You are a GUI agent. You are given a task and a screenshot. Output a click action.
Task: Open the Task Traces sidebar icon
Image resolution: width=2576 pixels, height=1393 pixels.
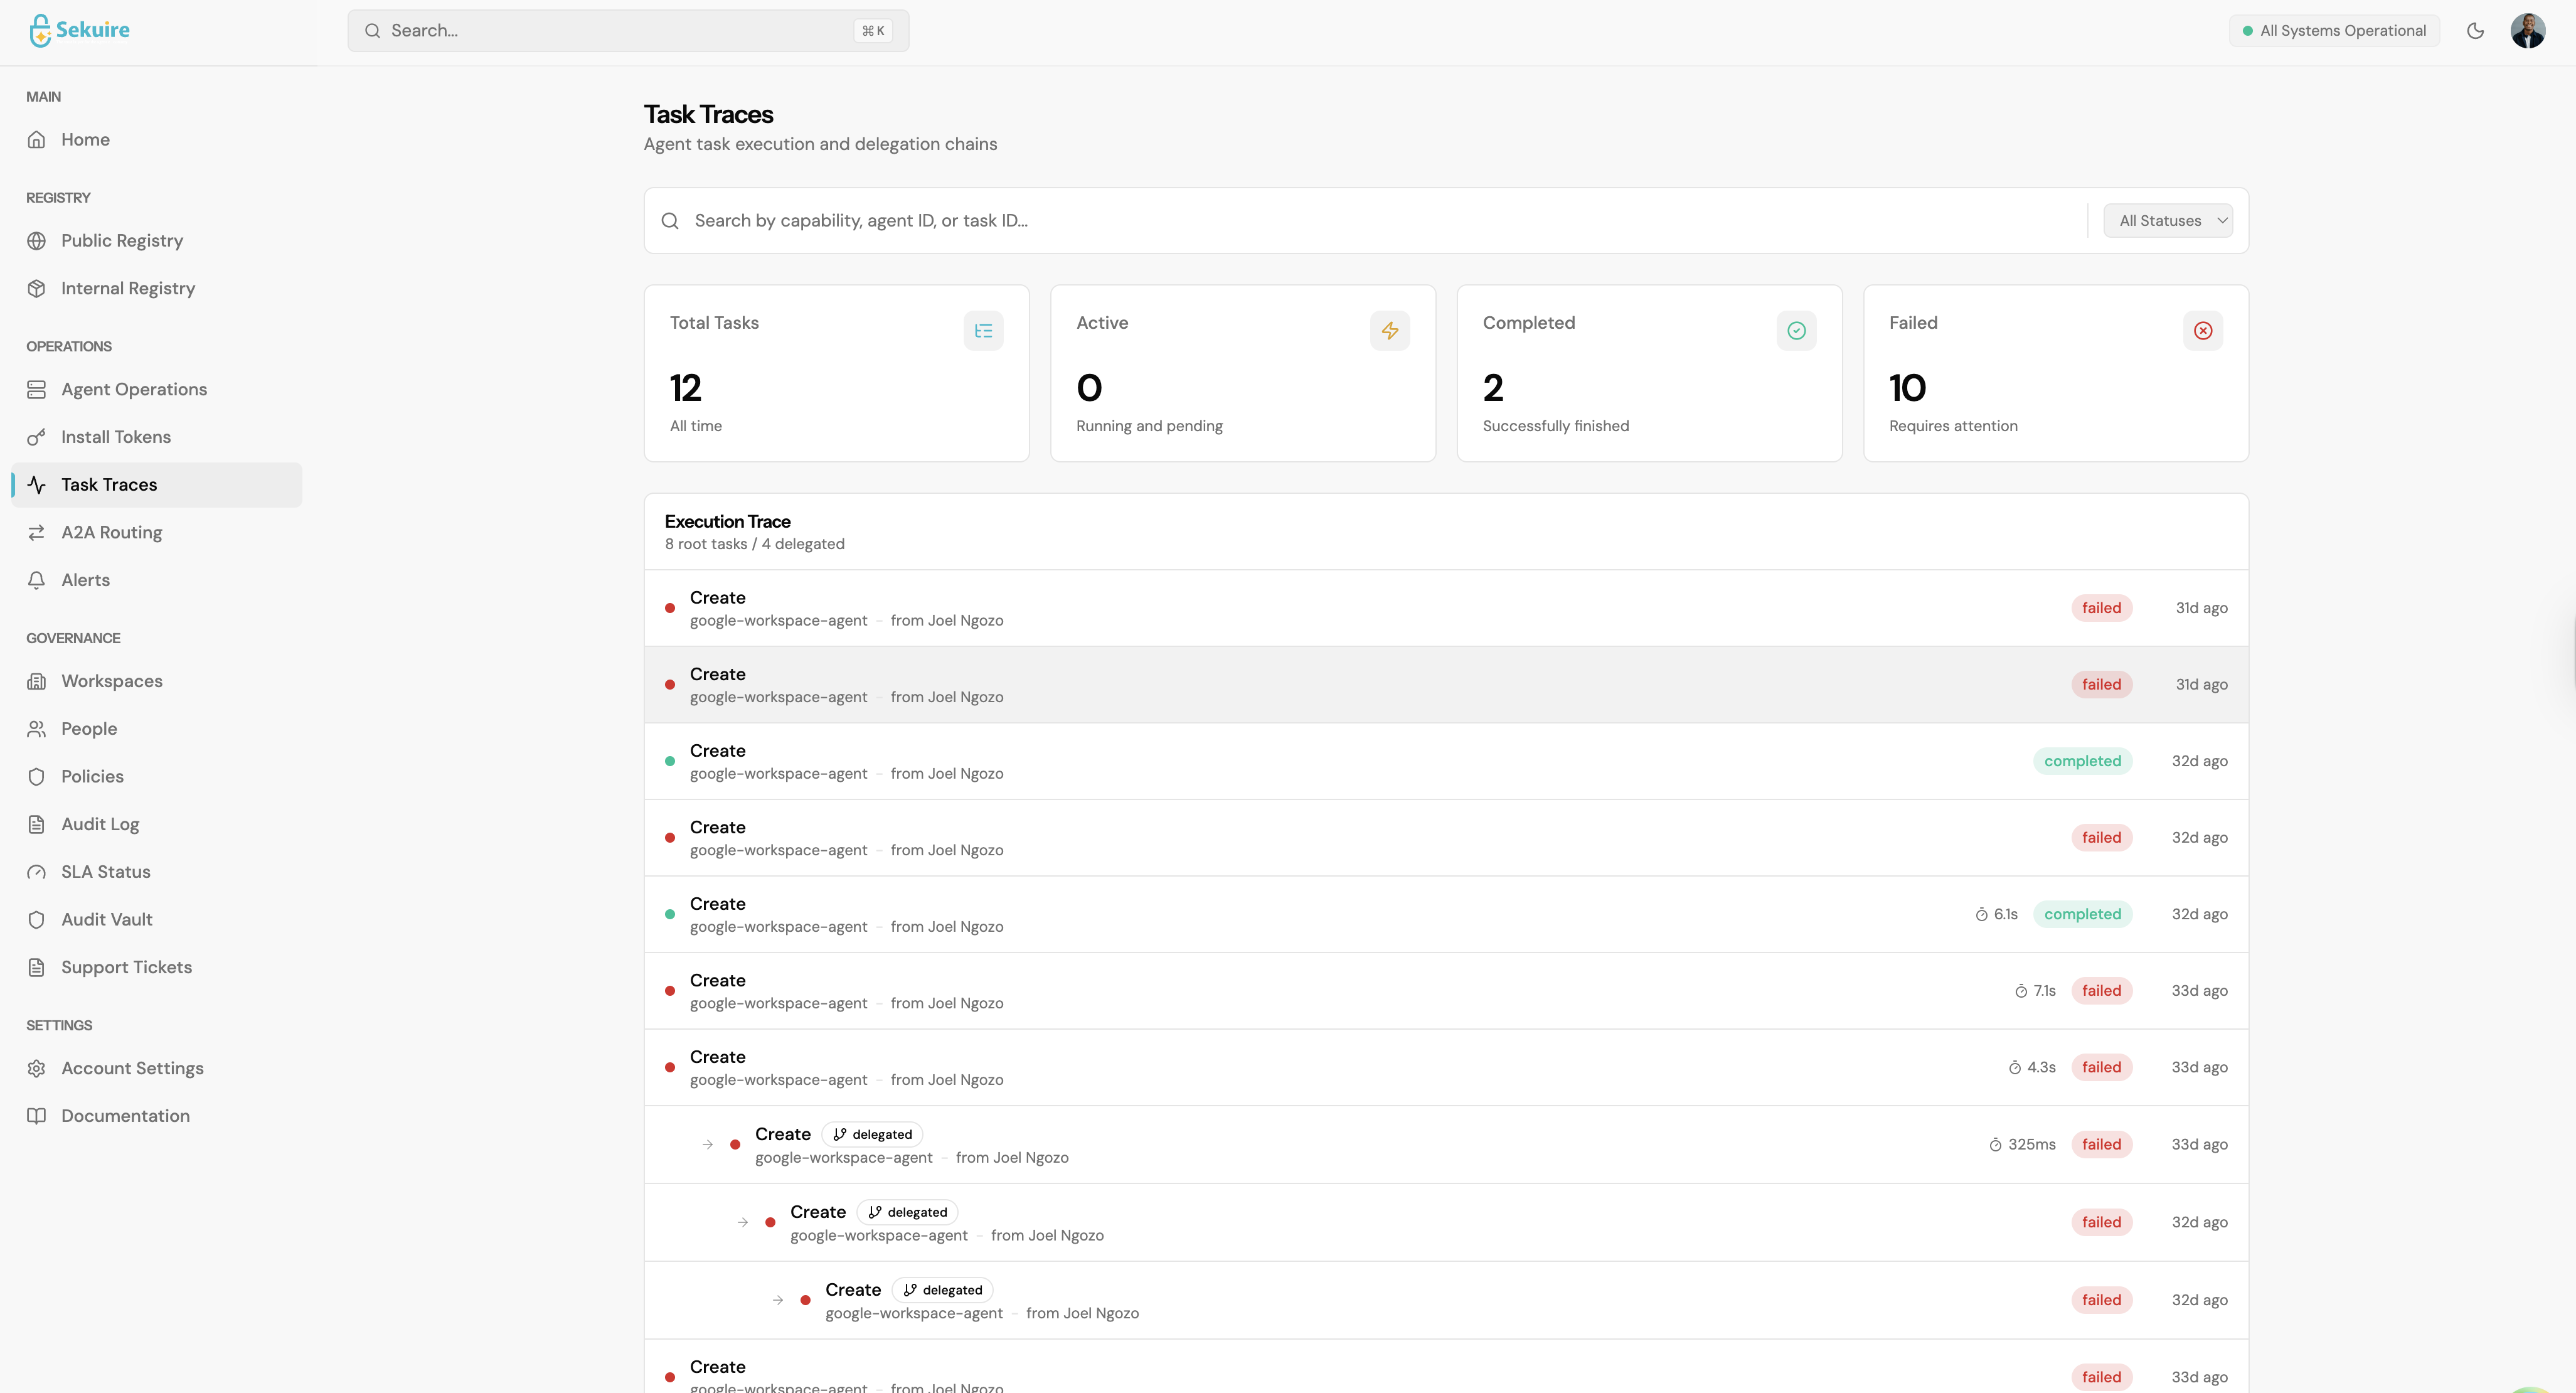pyautogui.click(x=37, y=484)
